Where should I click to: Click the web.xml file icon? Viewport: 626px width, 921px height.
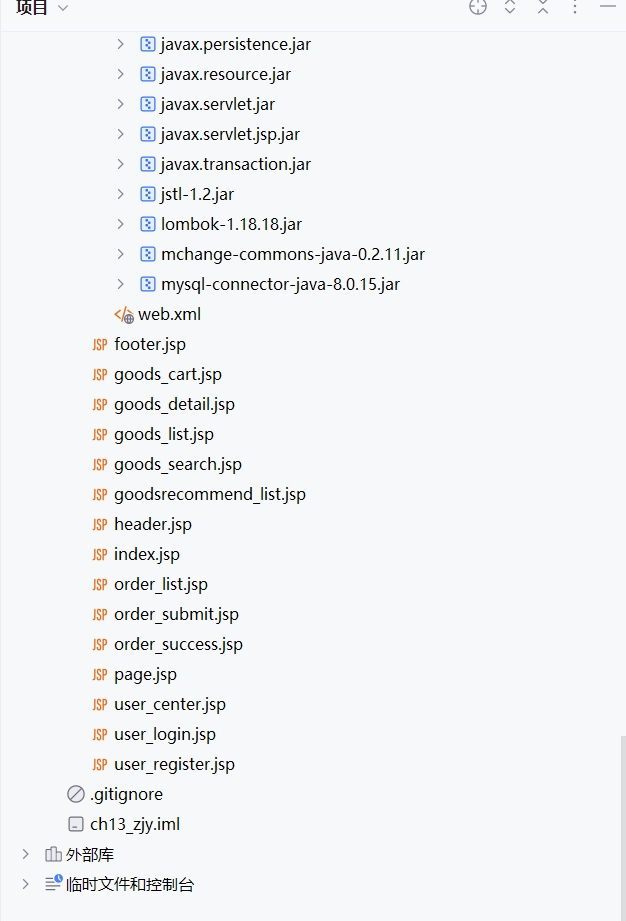[124, 314]
